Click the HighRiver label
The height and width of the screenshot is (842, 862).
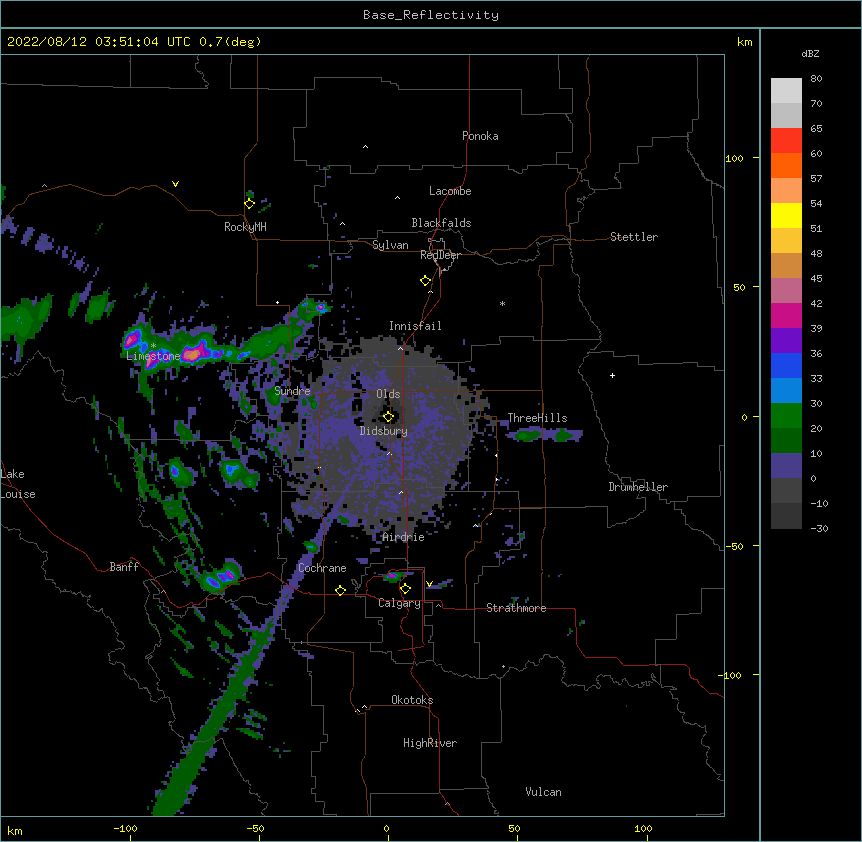coord(430,743)
